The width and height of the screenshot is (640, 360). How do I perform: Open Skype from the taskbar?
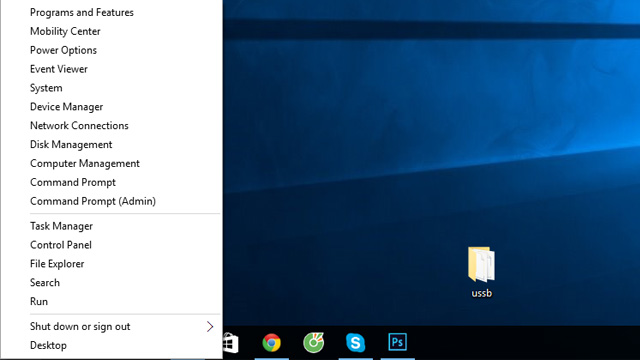[356, 342]
